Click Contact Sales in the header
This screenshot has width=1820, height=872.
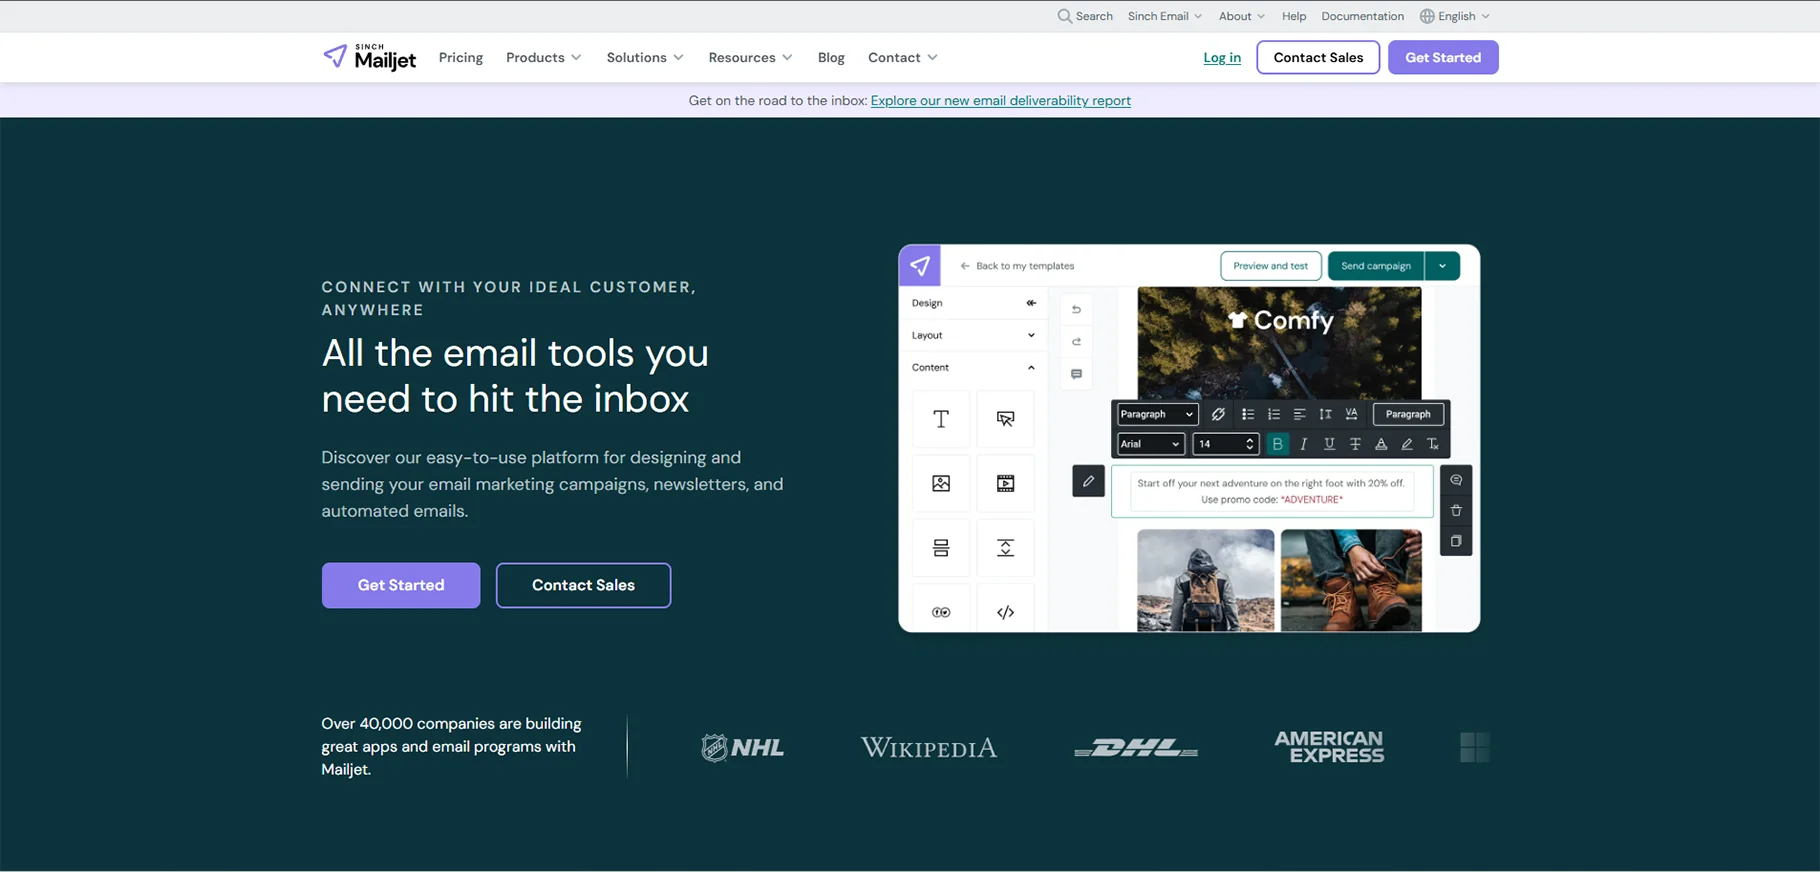[1318, 57]
